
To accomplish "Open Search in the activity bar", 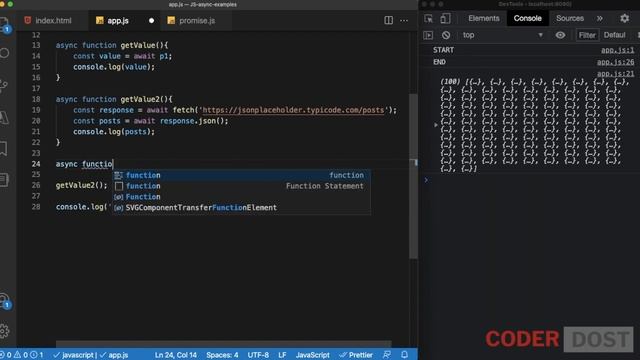I will [x=4, y=53].
